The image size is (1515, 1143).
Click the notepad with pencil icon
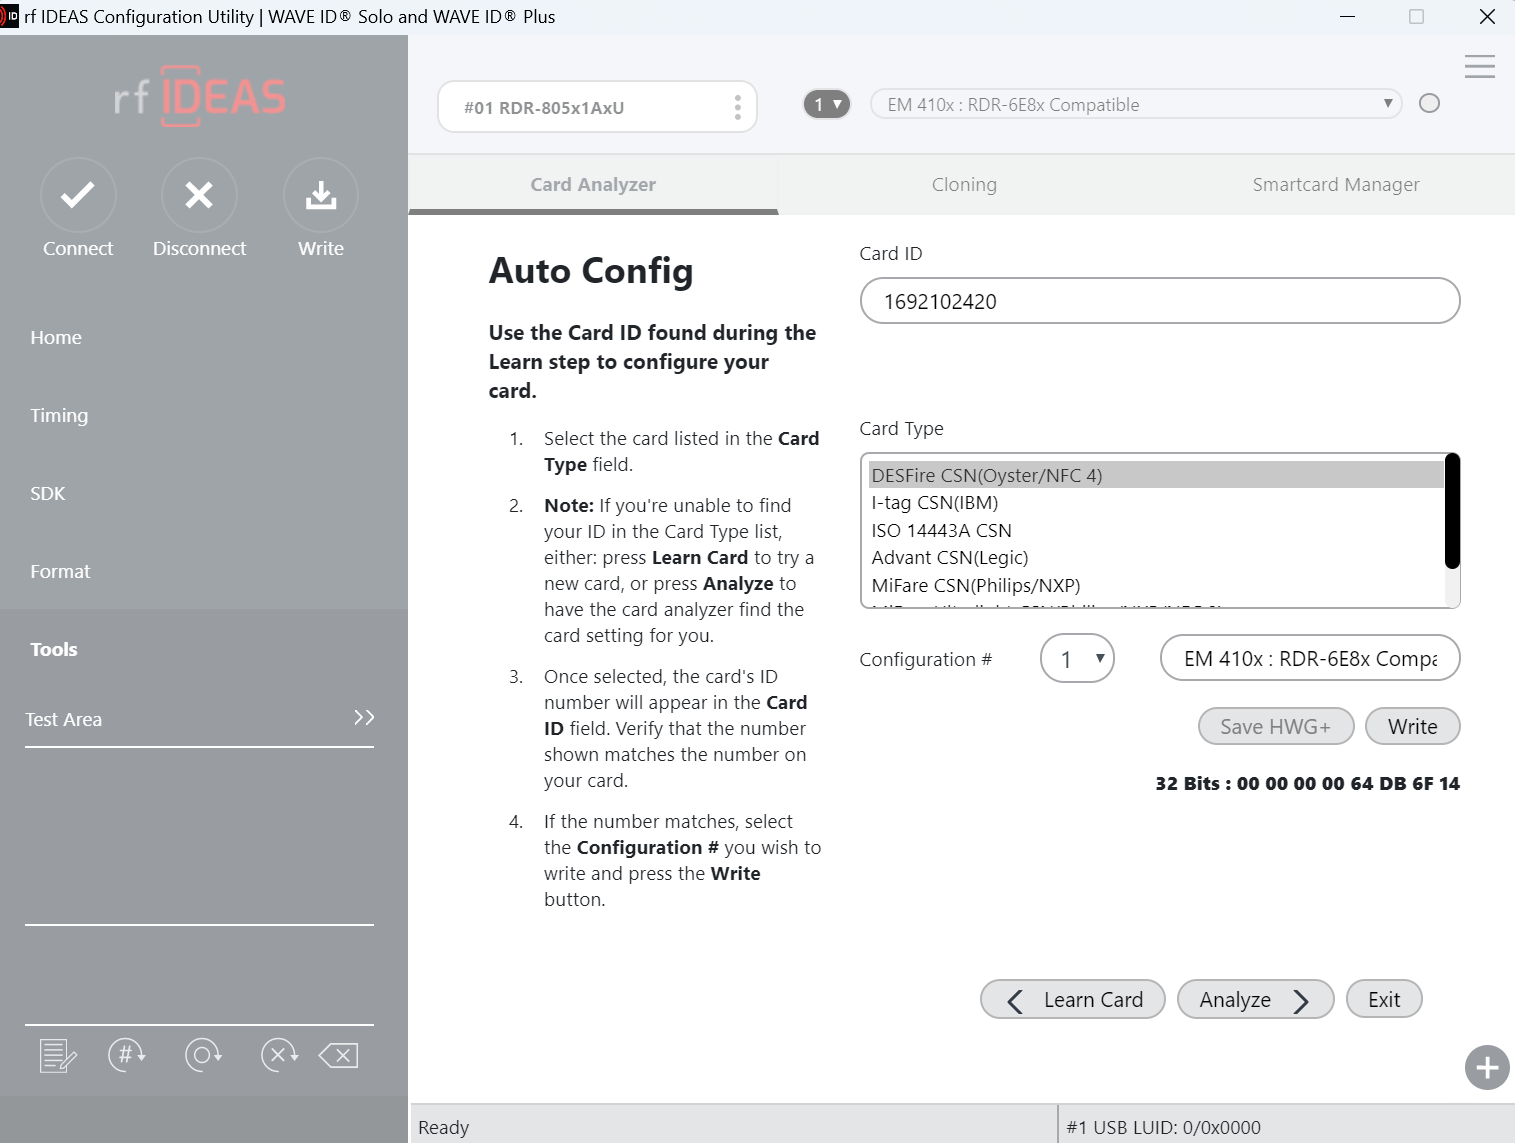point(57,1055)
